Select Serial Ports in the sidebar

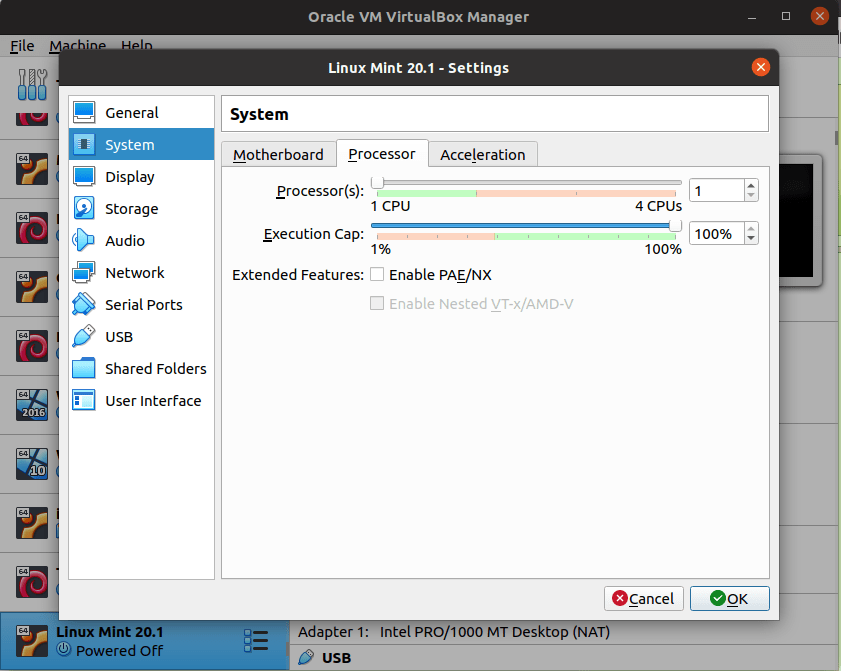[x=143, y=305]
